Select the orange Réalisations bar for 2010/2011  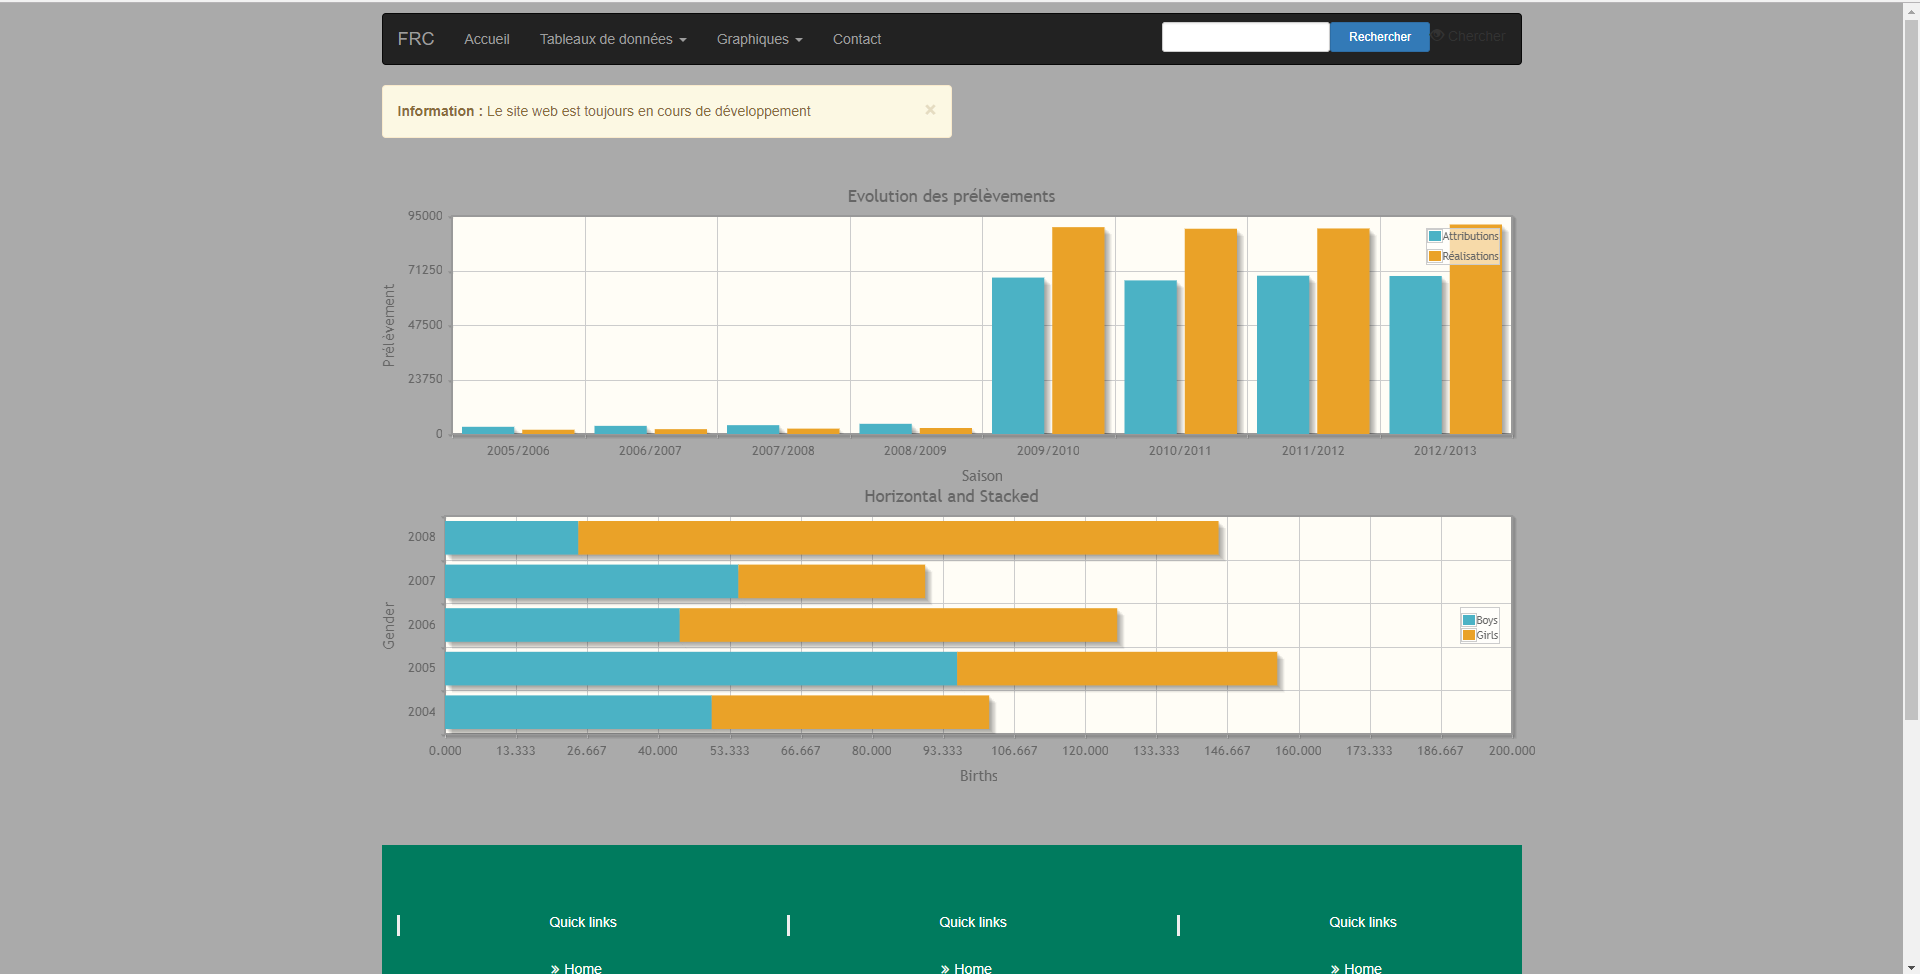tap(1211, 332)
